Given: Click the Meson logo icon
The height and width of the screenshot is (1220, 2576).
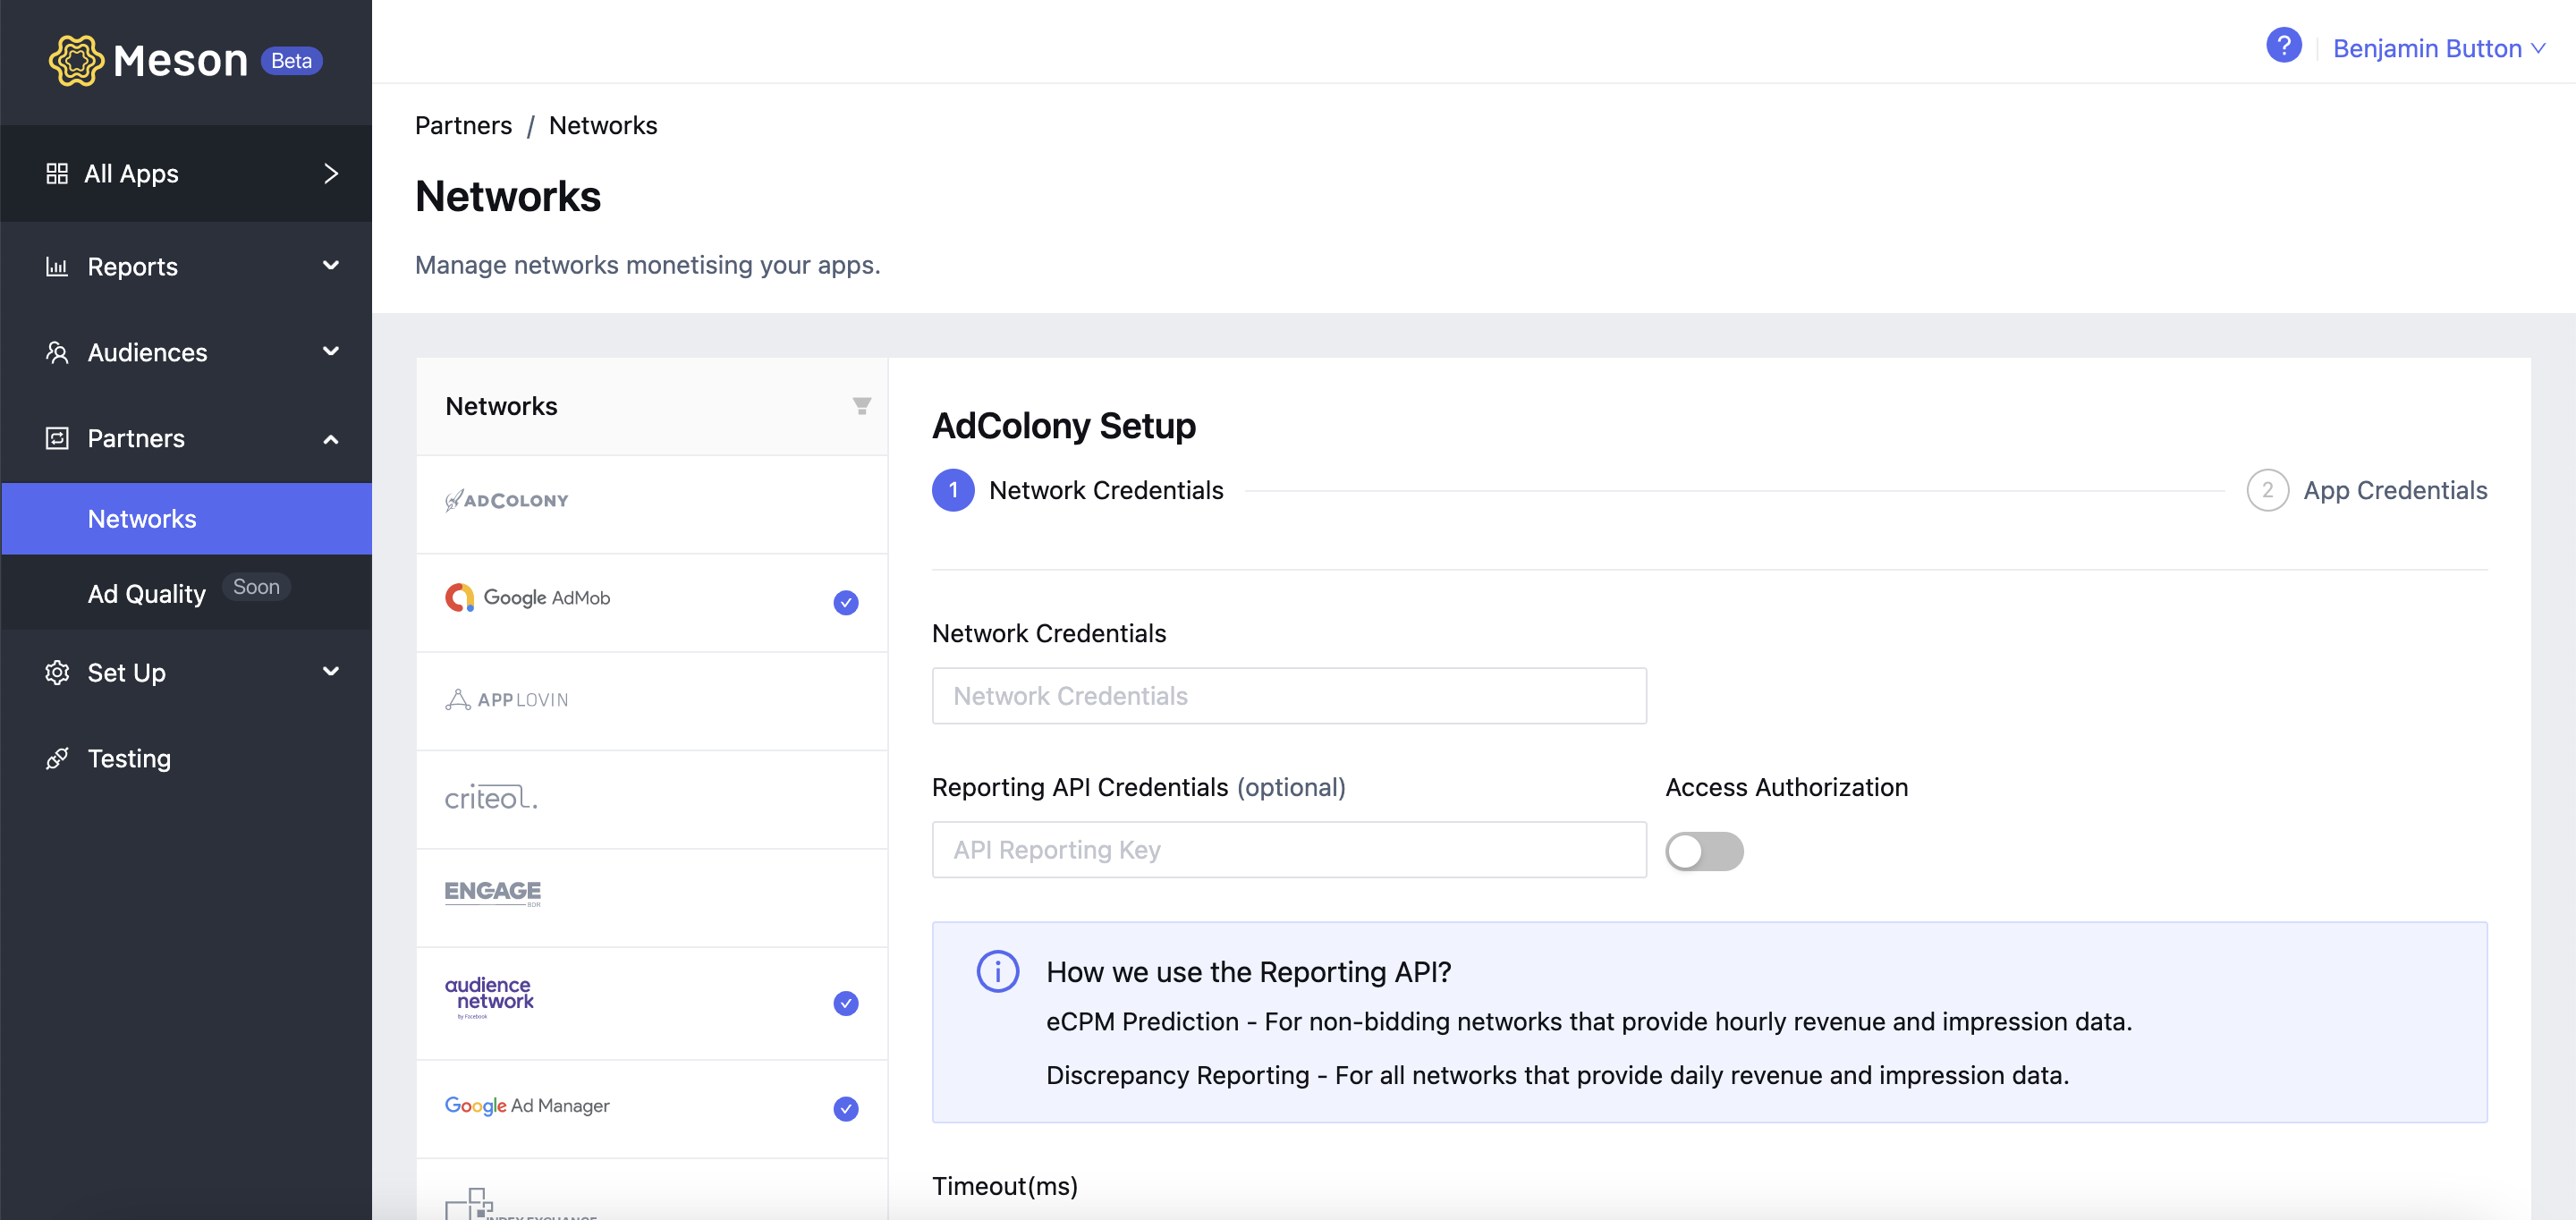Looking at the screenshot, I should (76, 61).
